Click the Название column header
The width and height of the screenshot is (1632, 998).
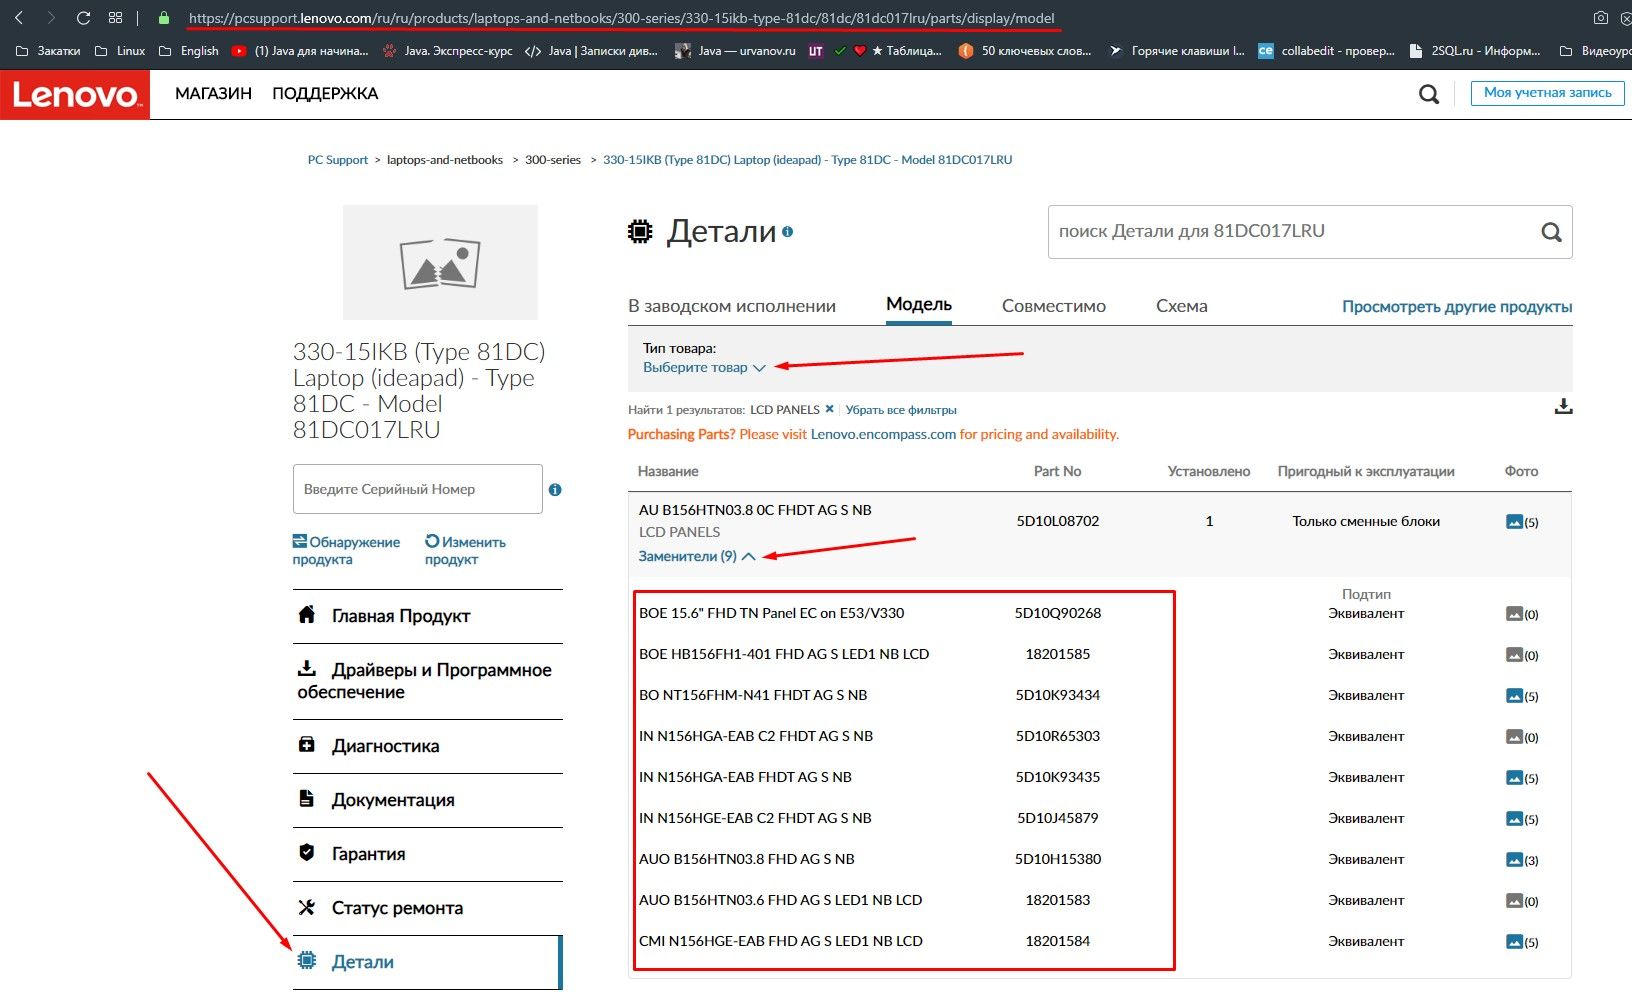(668, 471)
